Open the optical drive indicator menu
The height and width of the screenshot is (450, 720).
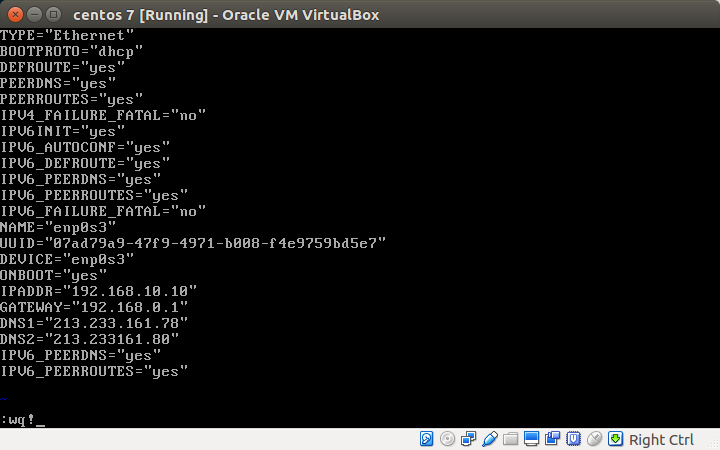tap(448, 439)
